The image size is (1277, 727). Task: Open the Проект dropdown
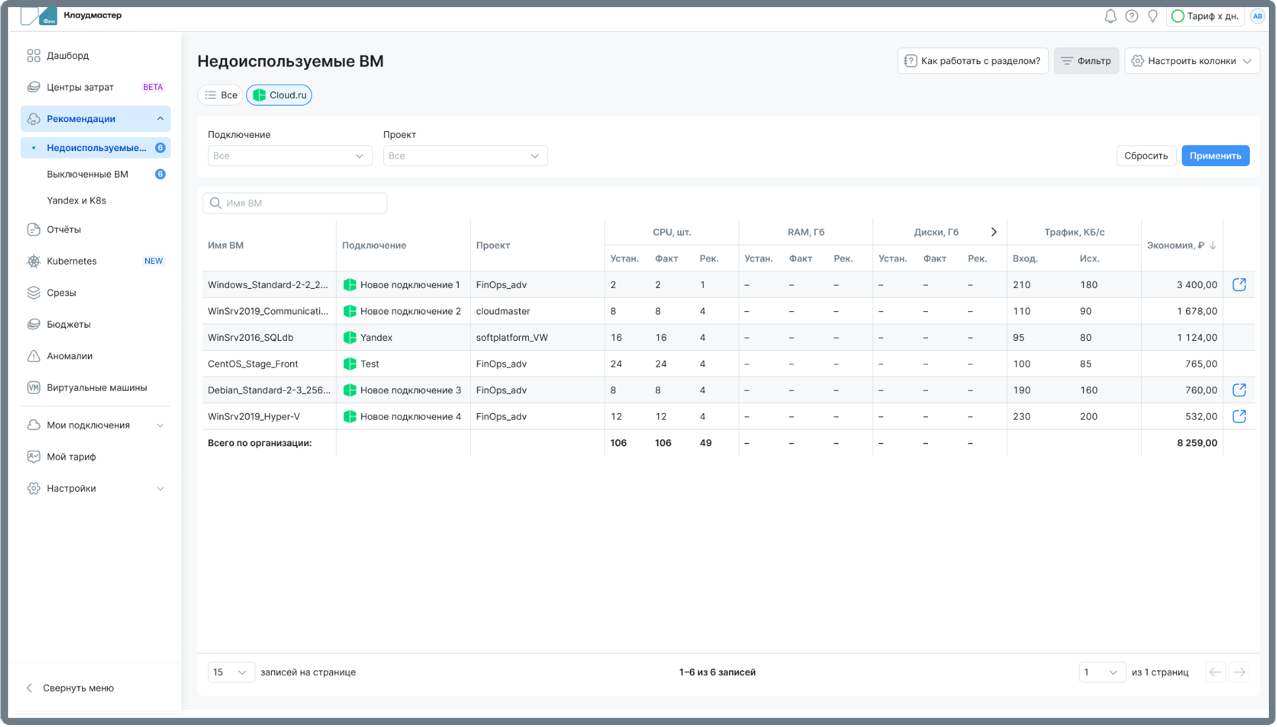(x=465, y=156)
